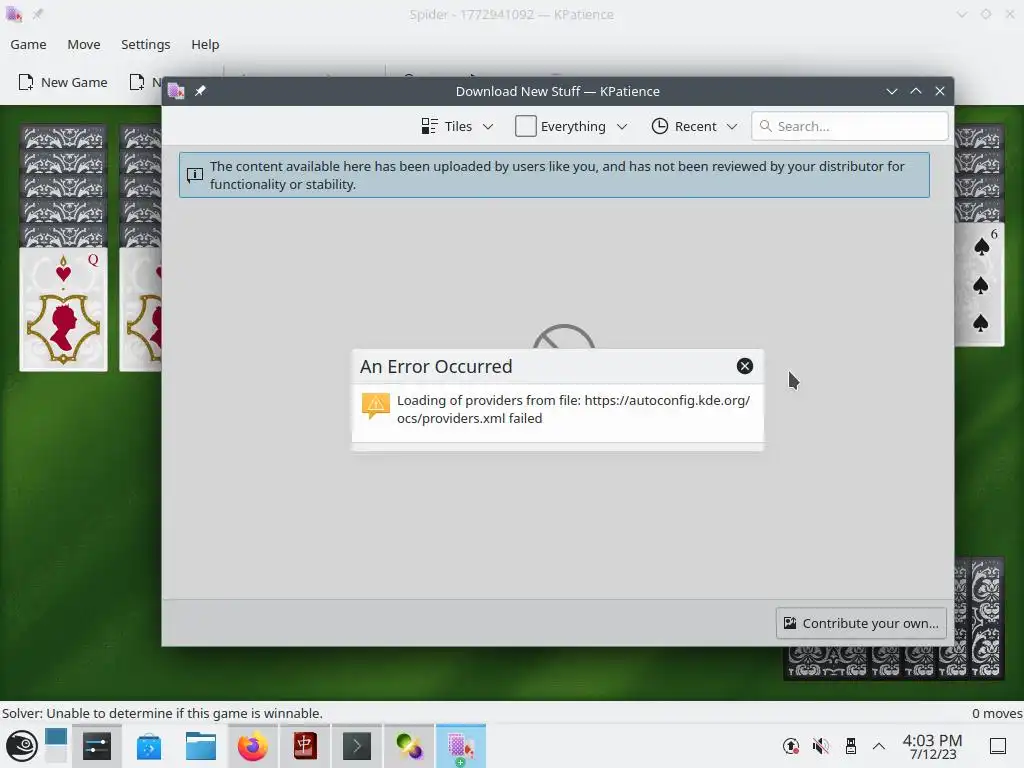Screen dimensions: 1024x768
Task: Open the Dolphin file manager from taskbar
Action: coord(200,746)
